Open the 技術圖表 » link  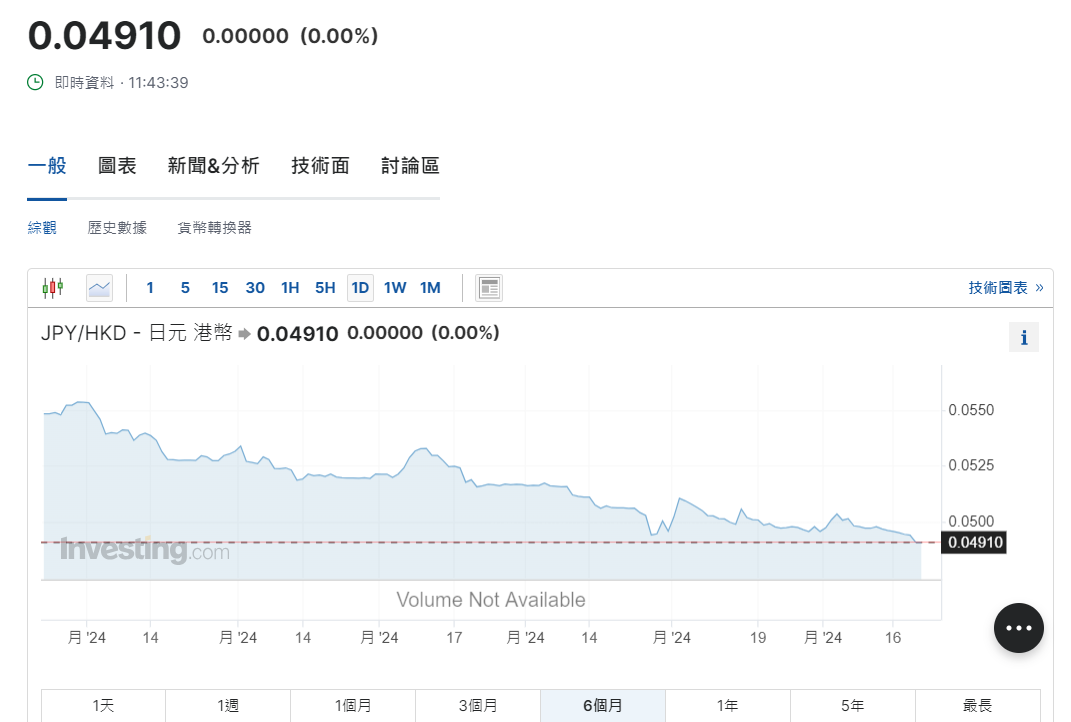(x=1005, y=288)
